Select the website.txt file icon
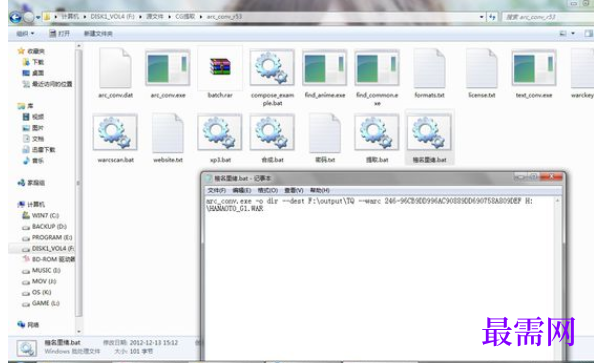Image resolution: width=594 pixels, height=363 pixels. 168,133
